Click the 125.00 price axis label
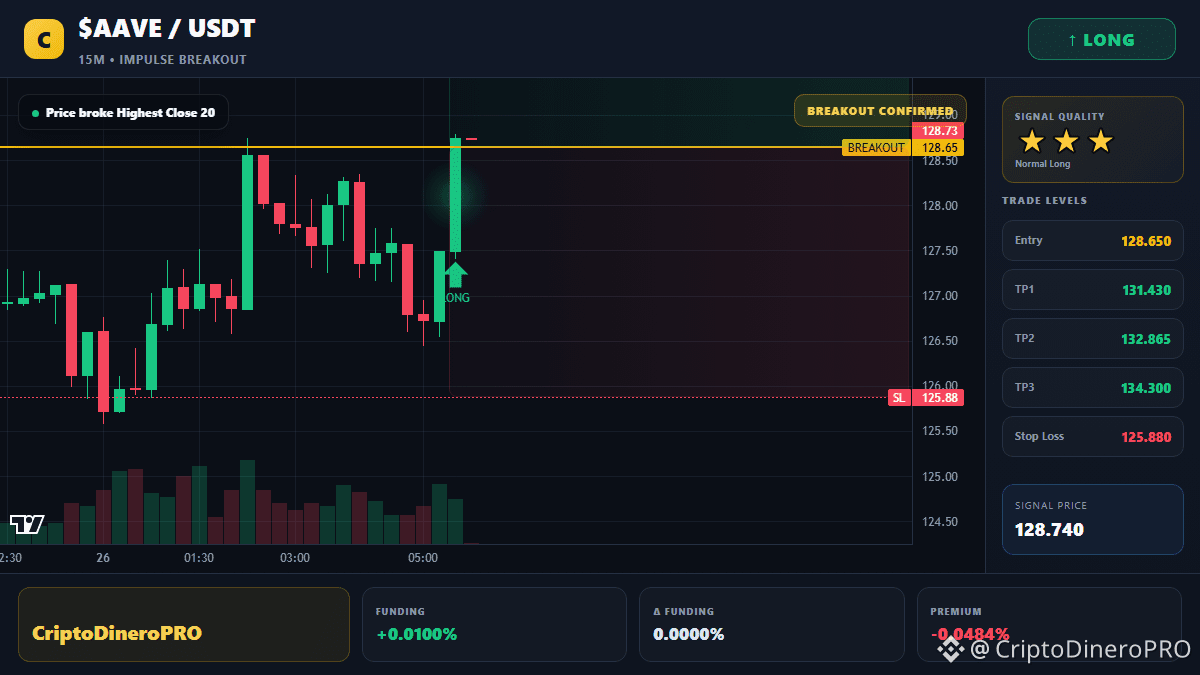1200x675 pixels. (940, 477)
